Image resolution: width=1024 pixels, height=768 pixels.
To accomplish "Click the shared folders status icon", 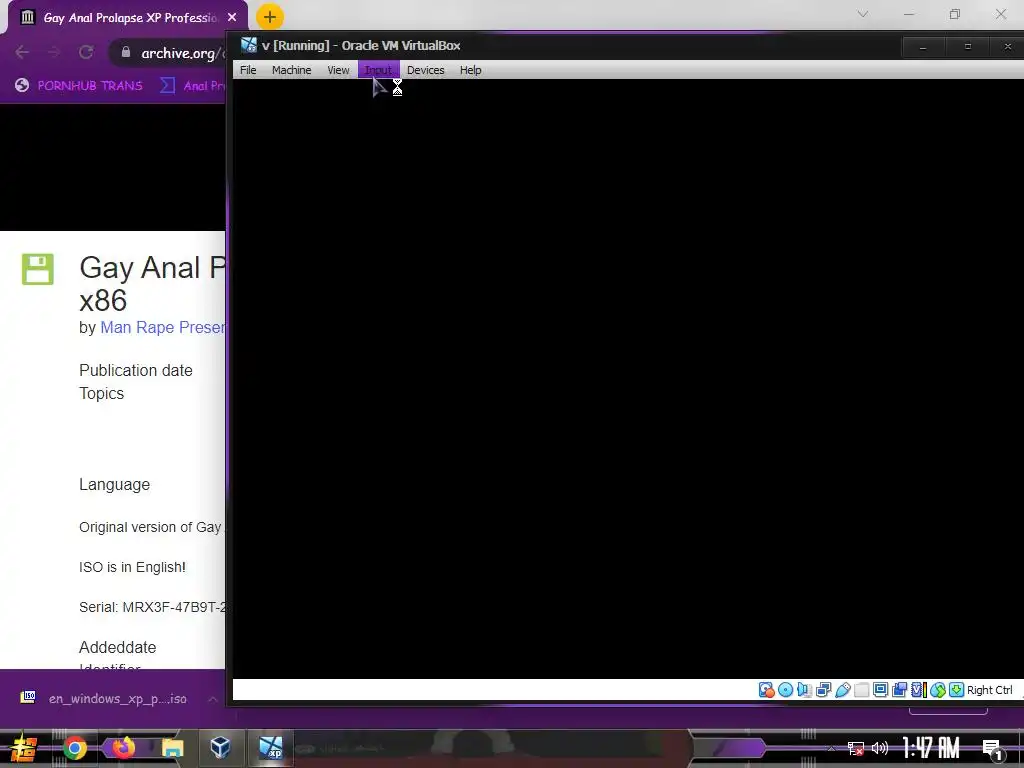I will (861, 690).
